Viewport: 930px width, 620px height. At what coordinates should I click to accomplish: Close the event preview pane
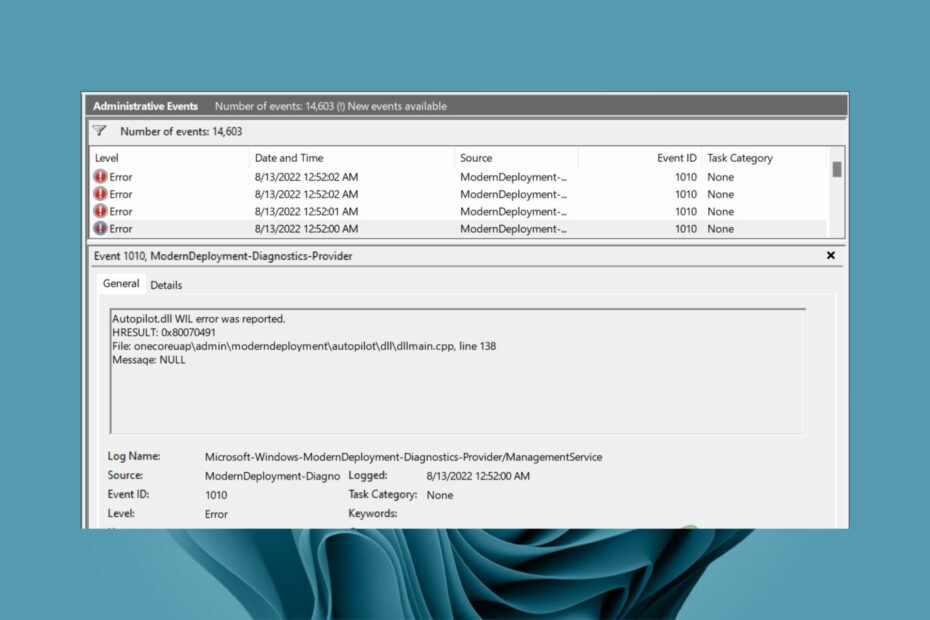(x=830, y=255)
